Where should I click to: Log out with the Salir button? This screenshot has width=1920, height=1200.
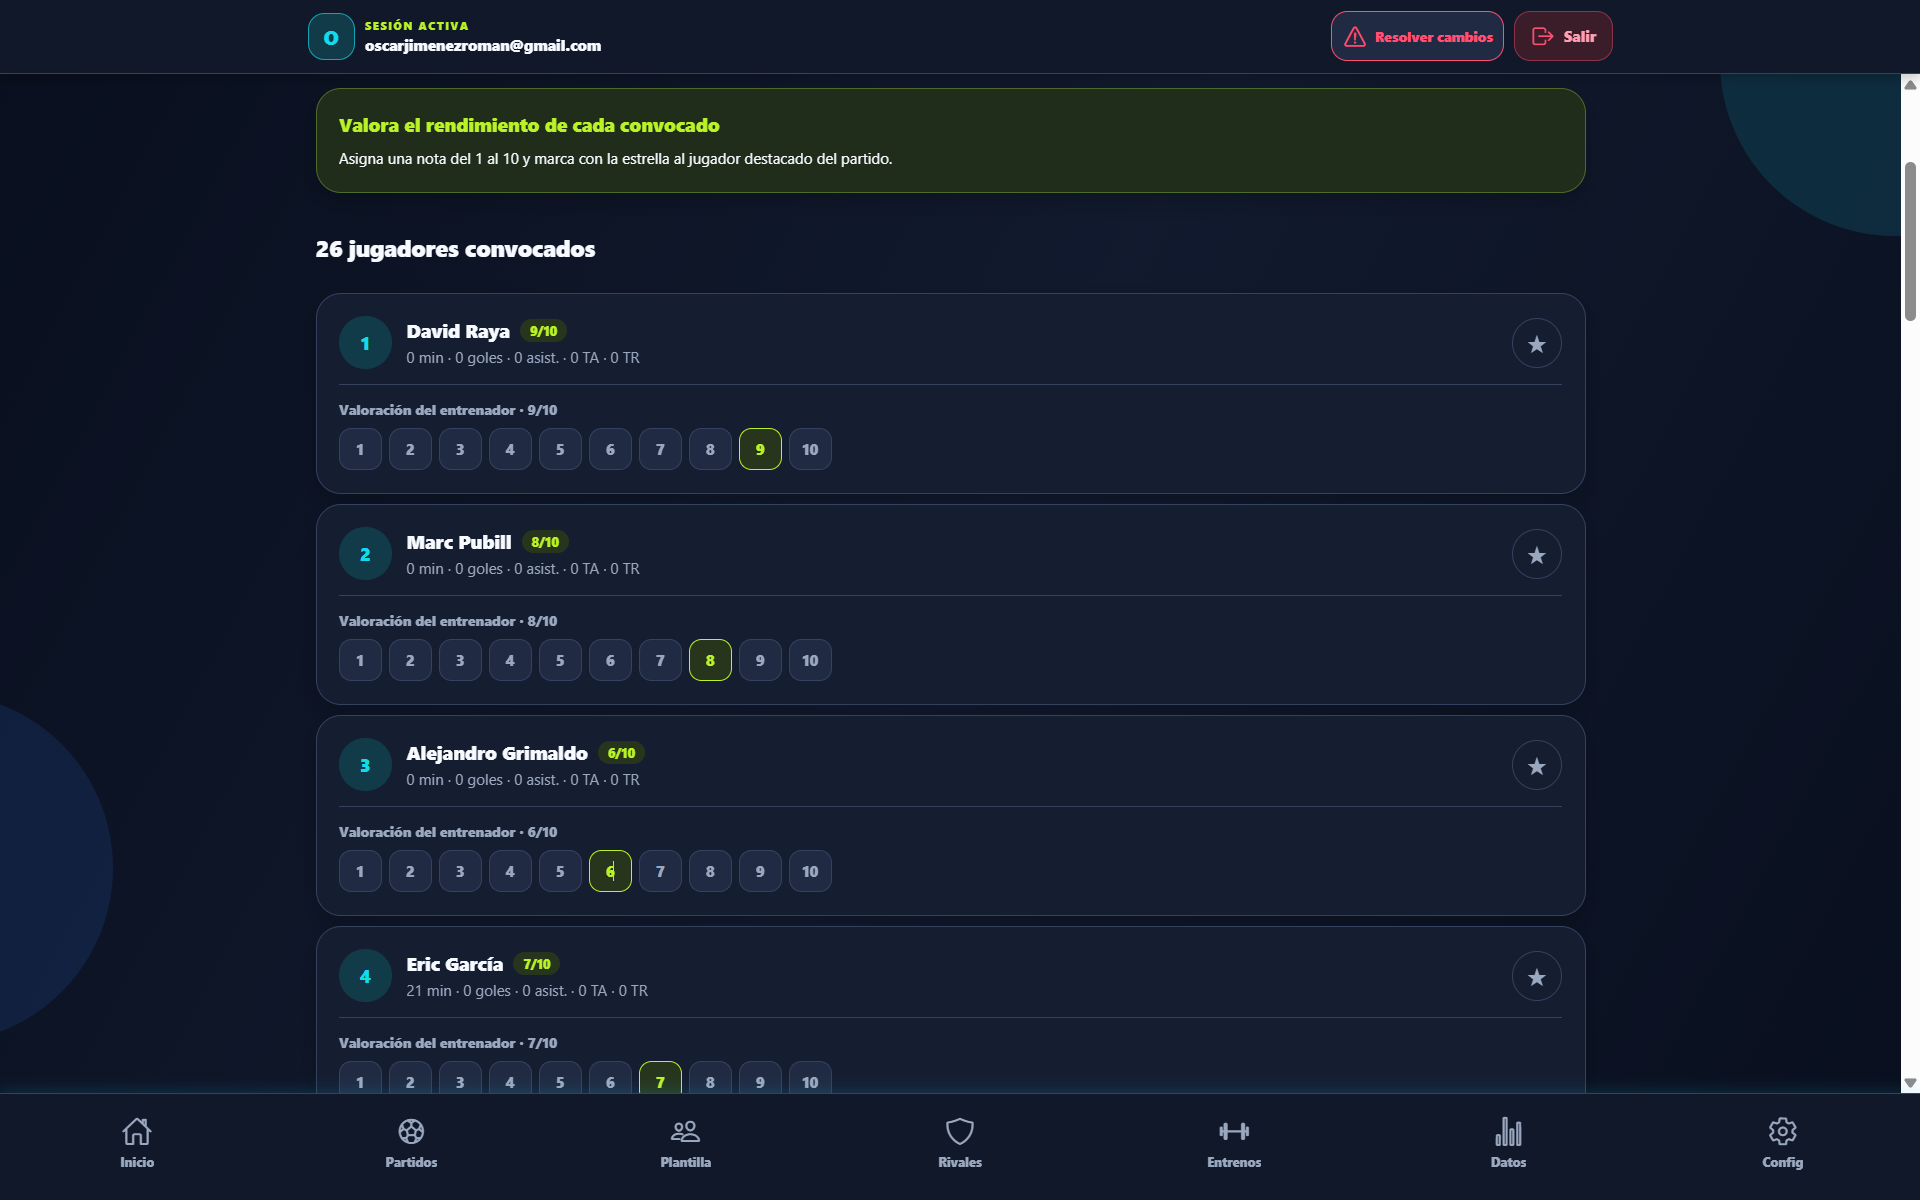coord(1563,37)
